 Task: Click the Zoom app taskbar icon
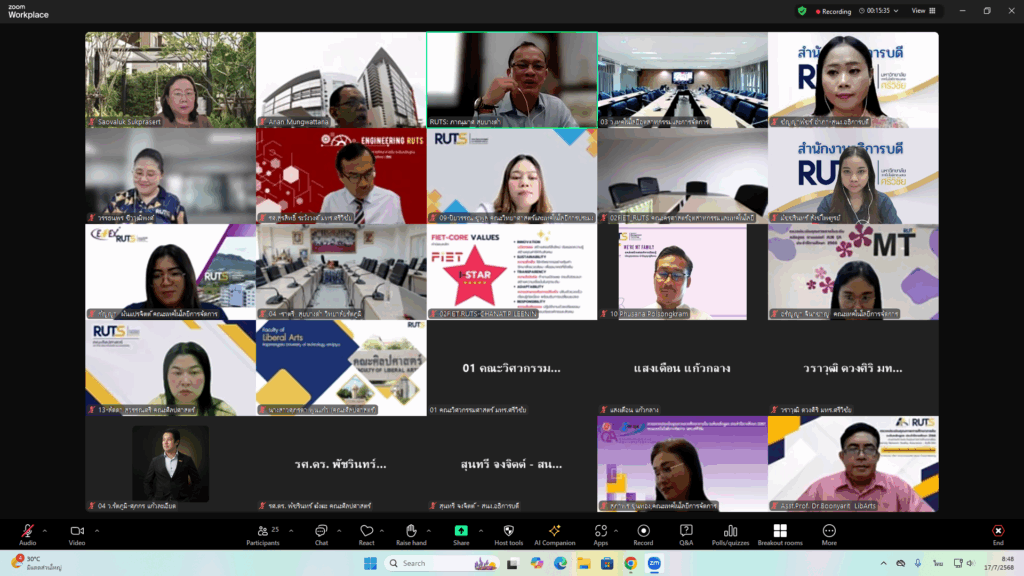[x=654, y=564]
